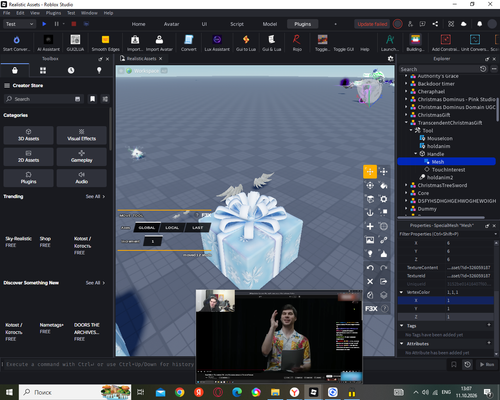The height and width of the screenshot is (400, 500).
Task: Stop the test with red Stop button
Action: pos(74,24)
